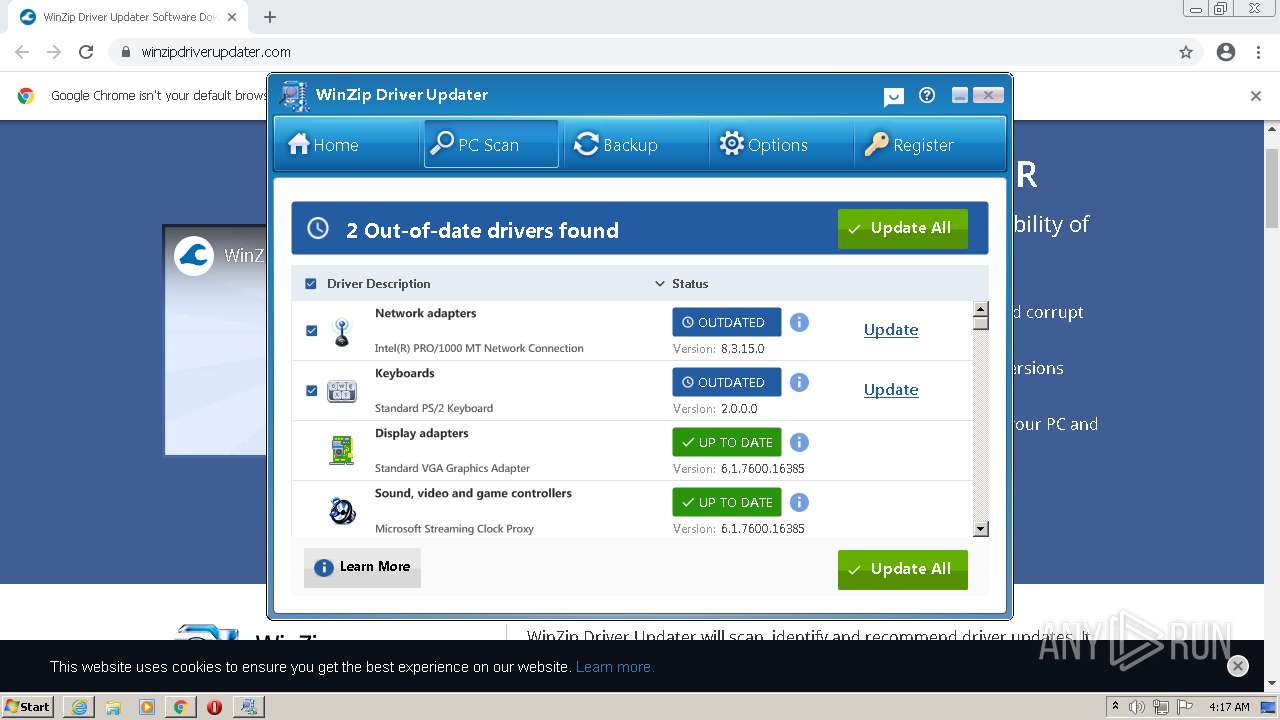Close the cookie consent banner
Viewport: 1280px width, 720px height.
[x=1238, y=666]
